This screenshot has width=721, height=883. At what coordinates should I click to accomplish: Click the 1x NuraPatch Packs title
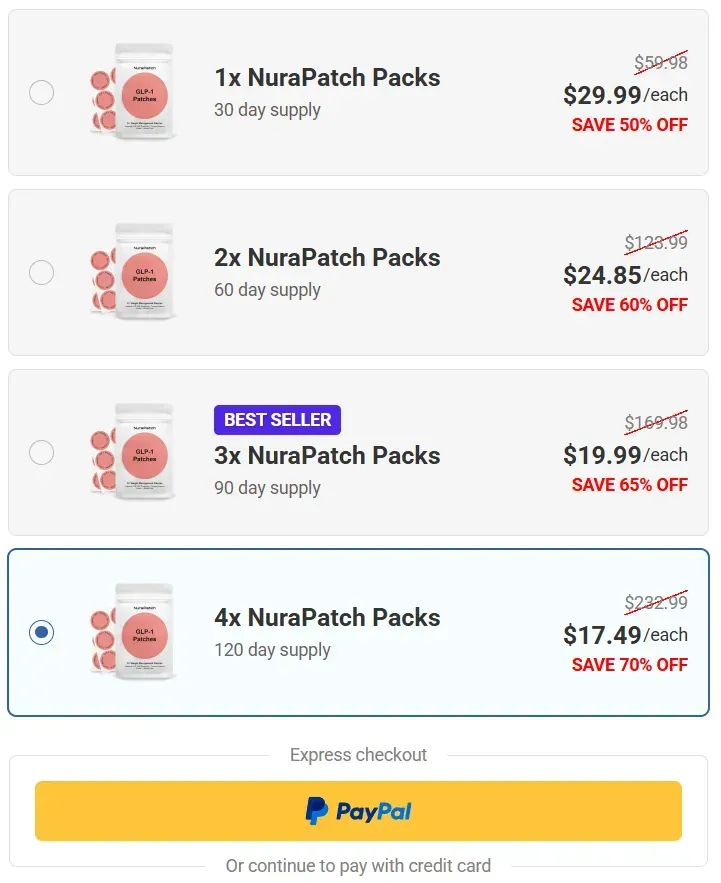328,77
